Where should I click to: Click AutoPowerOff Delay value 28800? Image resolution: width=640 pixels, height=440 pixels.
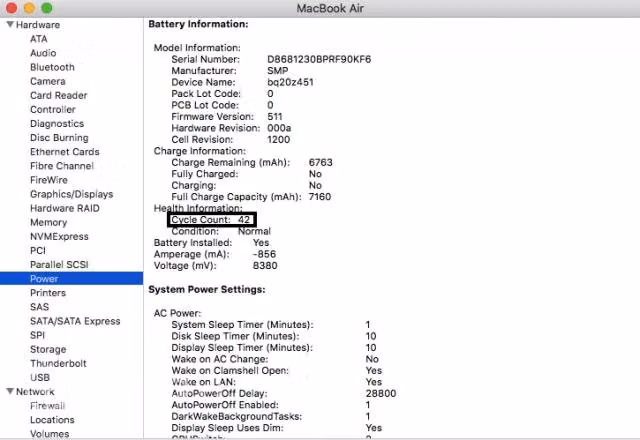[381, 393]
